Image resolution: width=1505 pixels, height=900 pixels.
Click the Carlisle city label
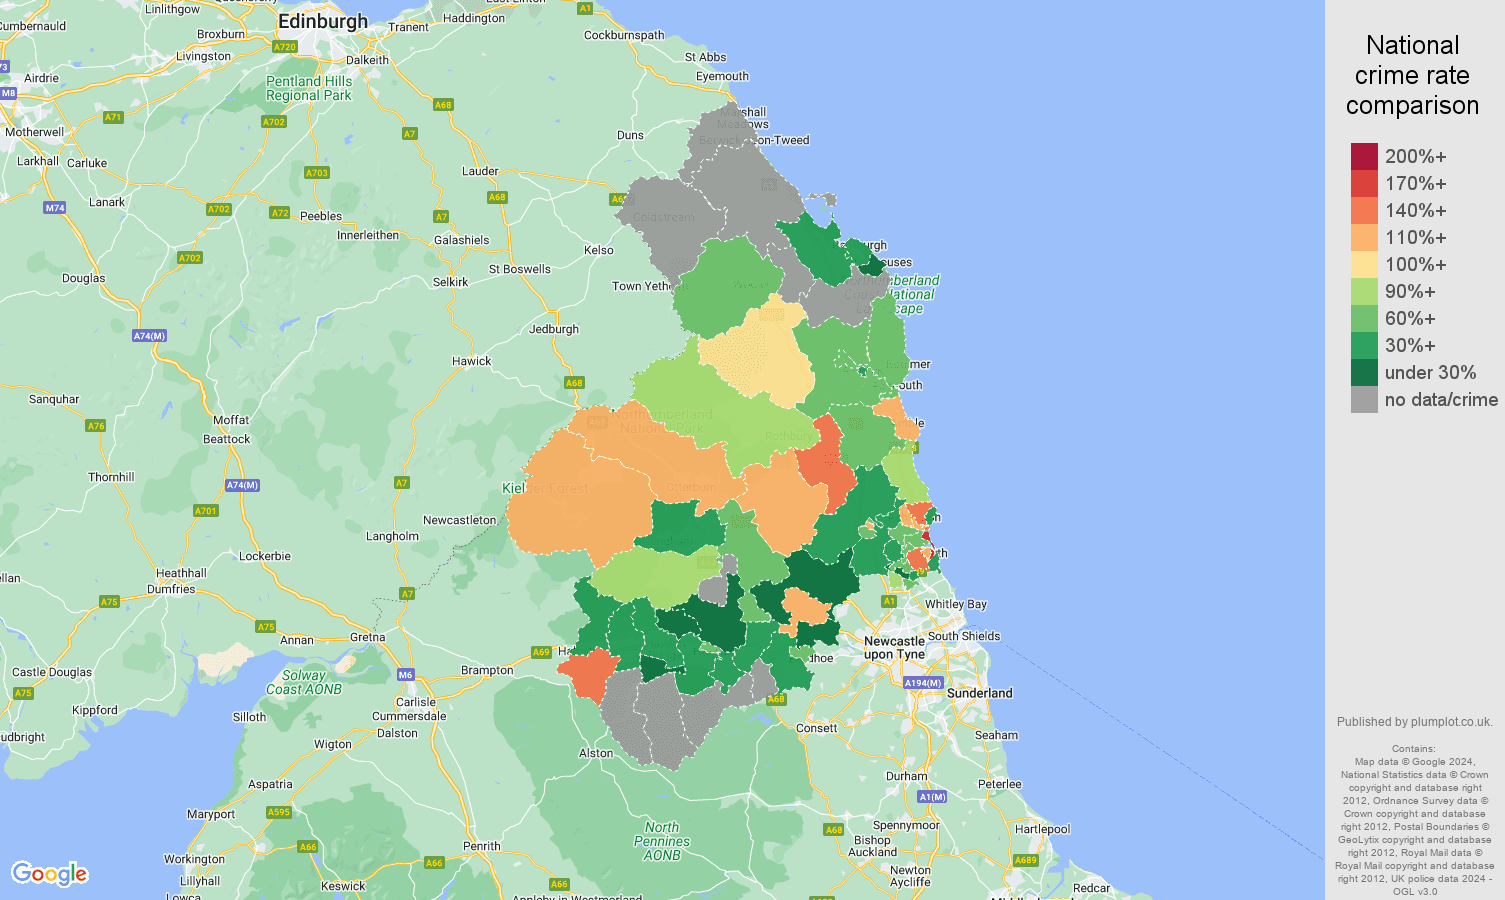tap(416, 702)
